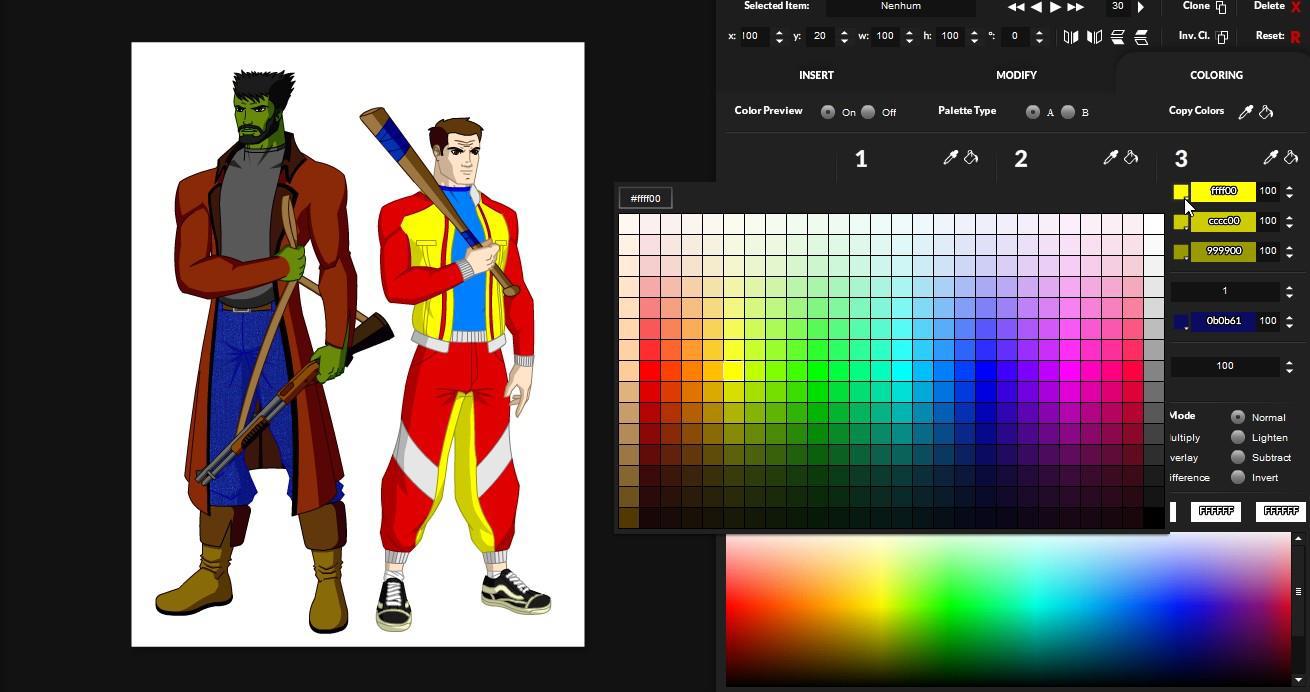Click the rotation angle input field

(1015, 36)
